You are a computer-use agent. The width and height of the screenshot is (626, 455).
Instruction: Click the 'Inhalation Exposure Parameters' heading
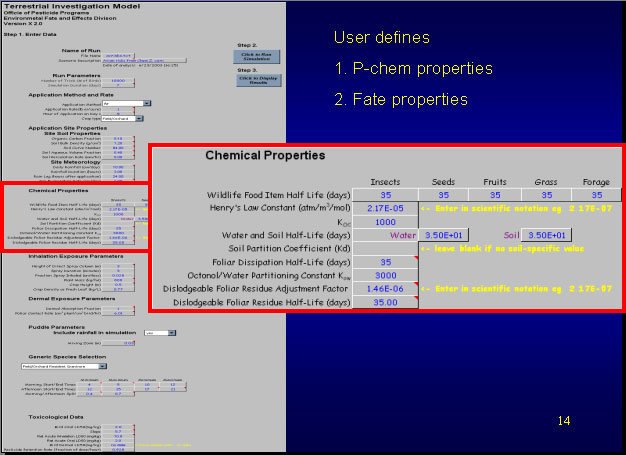tap(76, 256)
